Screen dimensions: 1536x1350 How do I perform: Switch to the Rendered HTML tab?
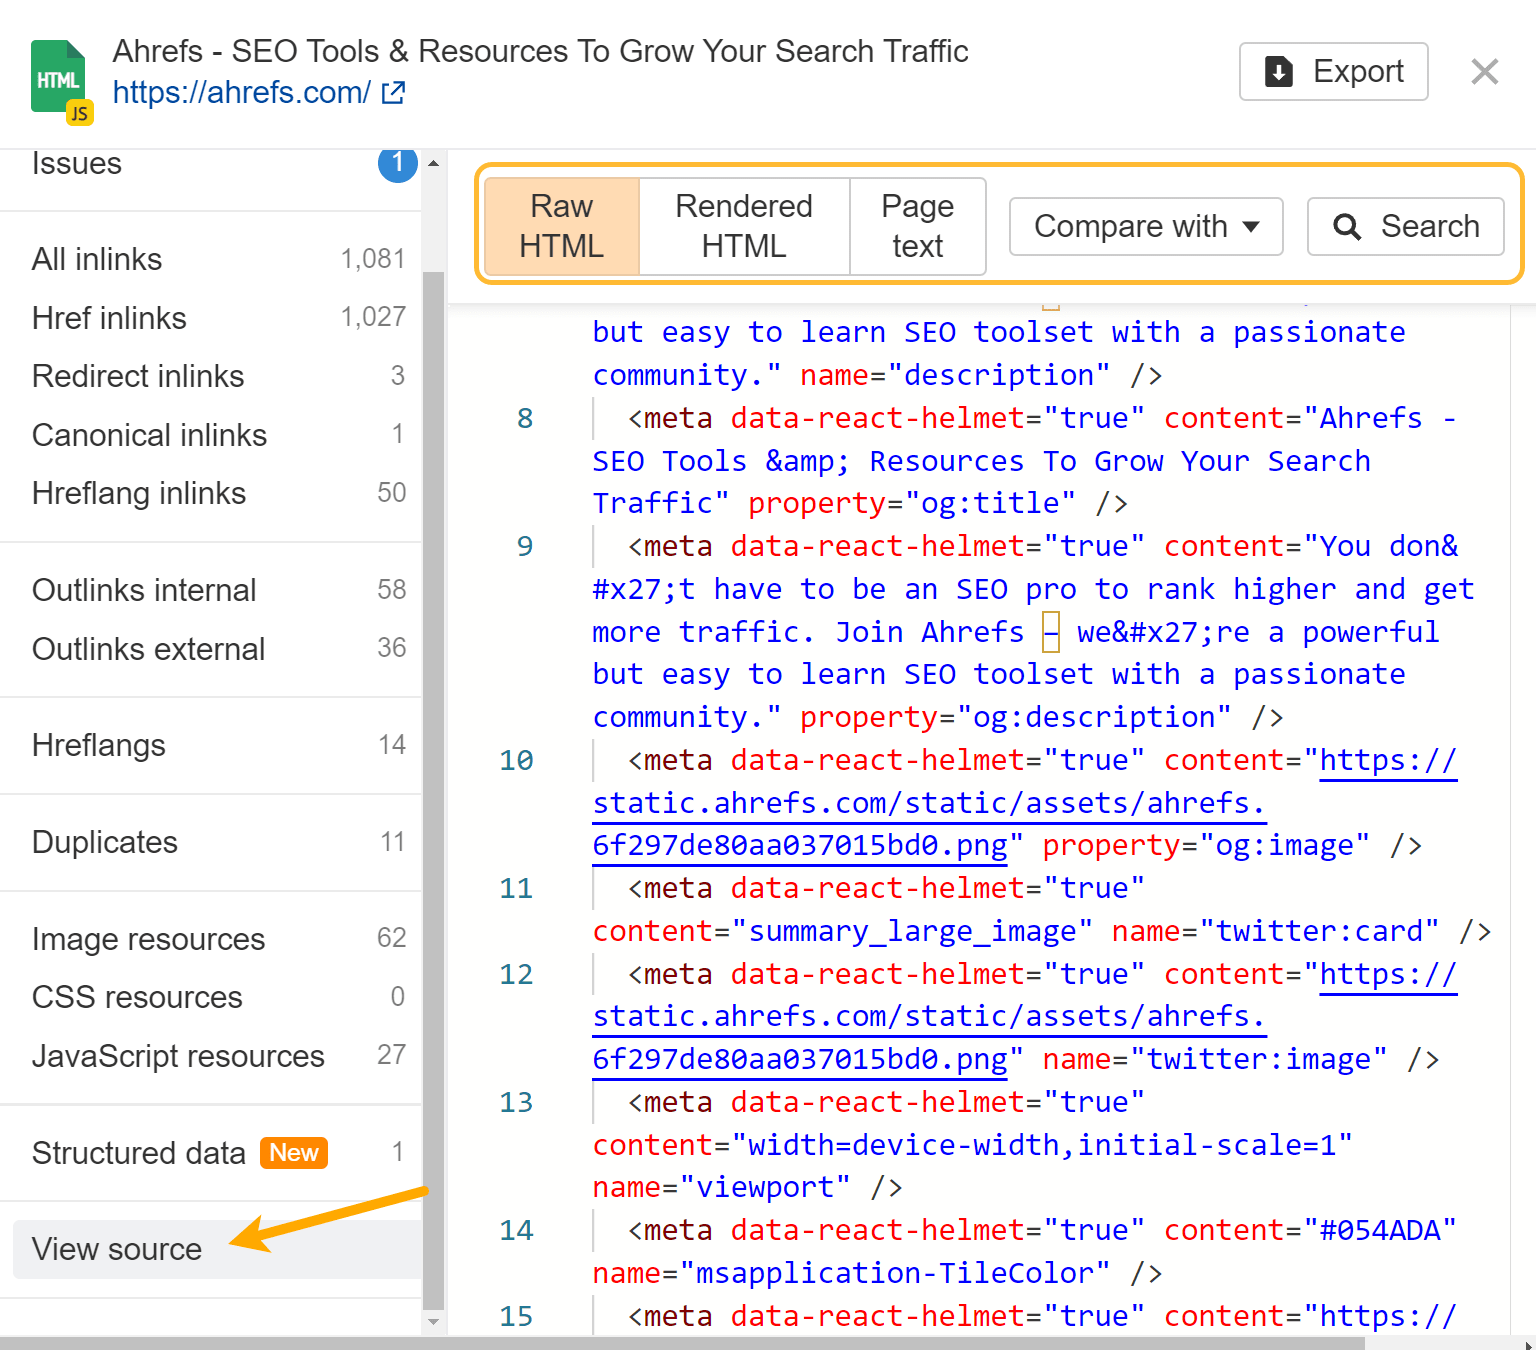coord(744,226)
